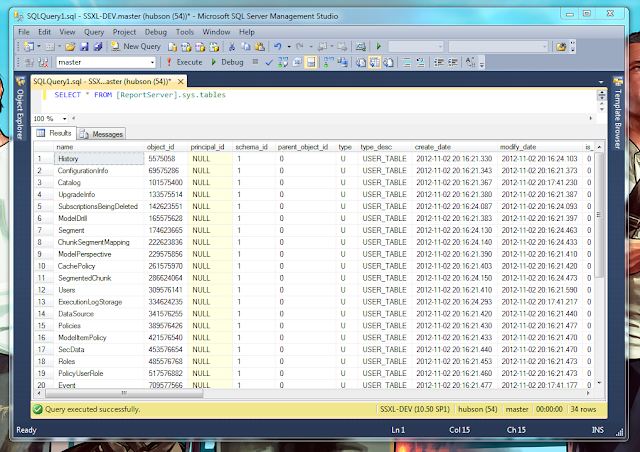Click the Paste clipboard icon
Image resolution: width=640 pixels, height=452 pixels.
(x=260, y=47)
